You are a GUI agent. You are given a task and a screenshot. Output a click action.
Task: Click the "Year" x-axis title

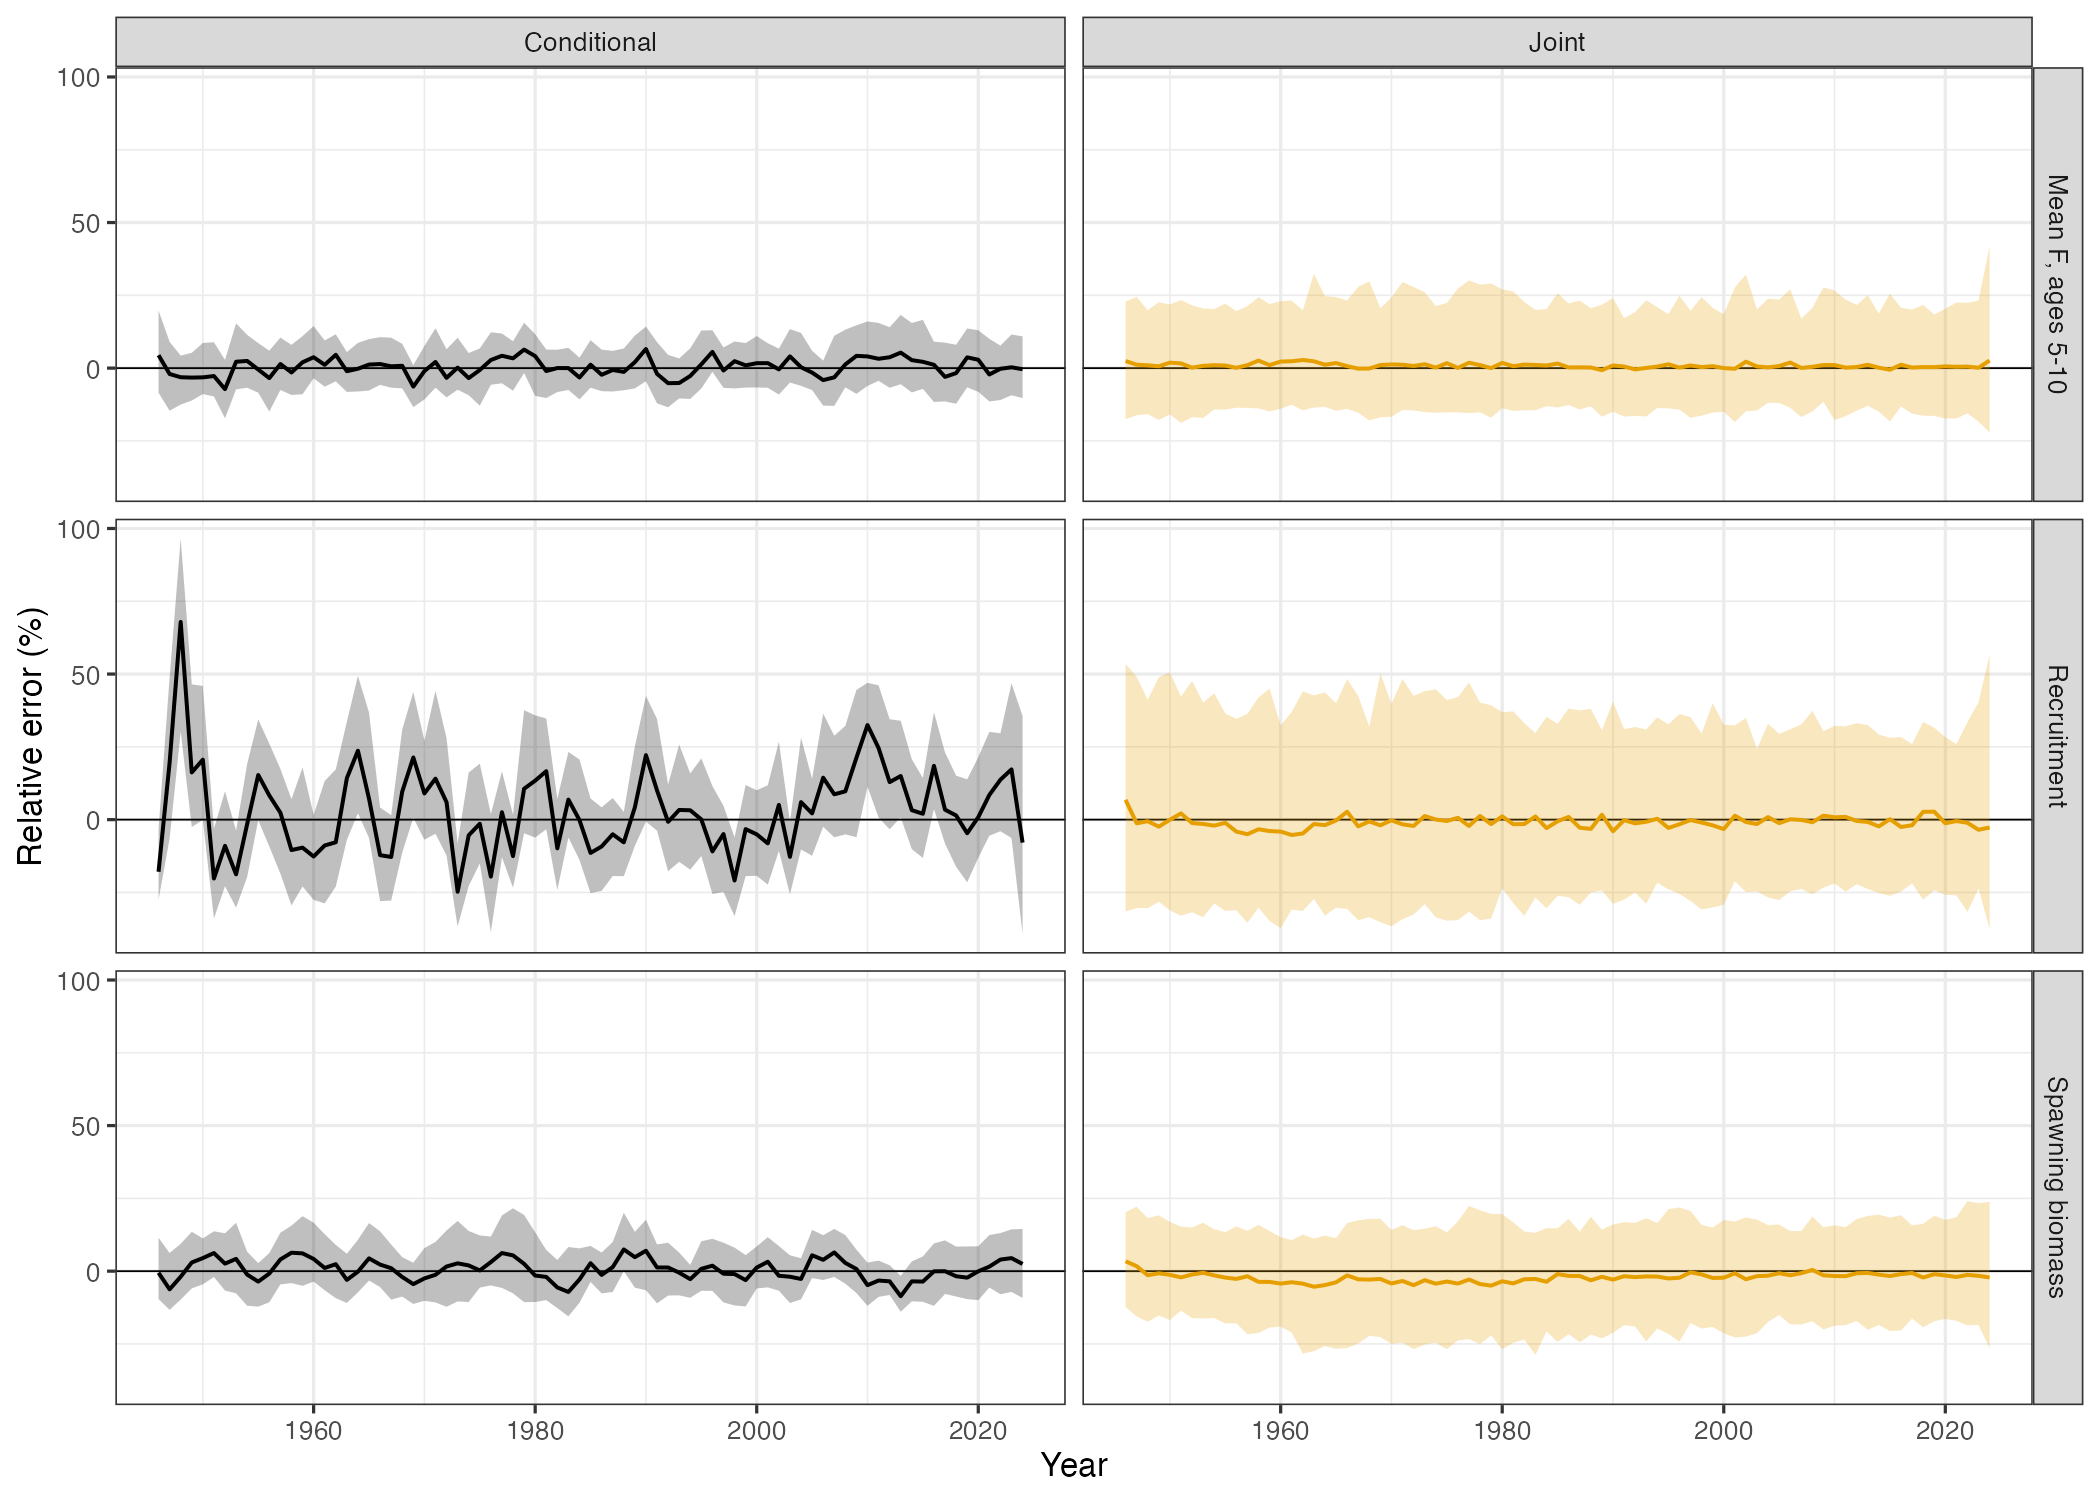[1074, 1465]
